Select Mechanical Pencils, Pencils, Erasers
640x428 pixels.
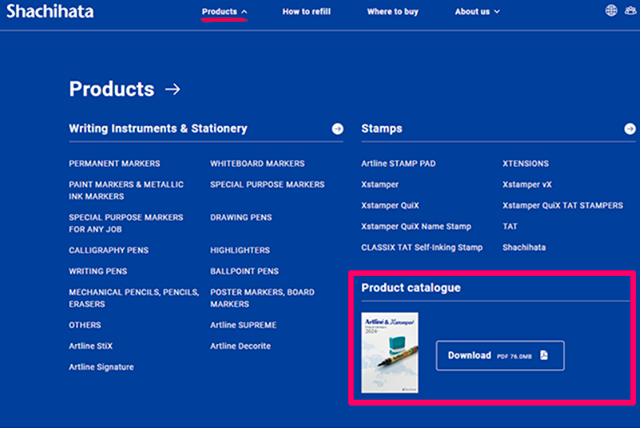[134, 298]
